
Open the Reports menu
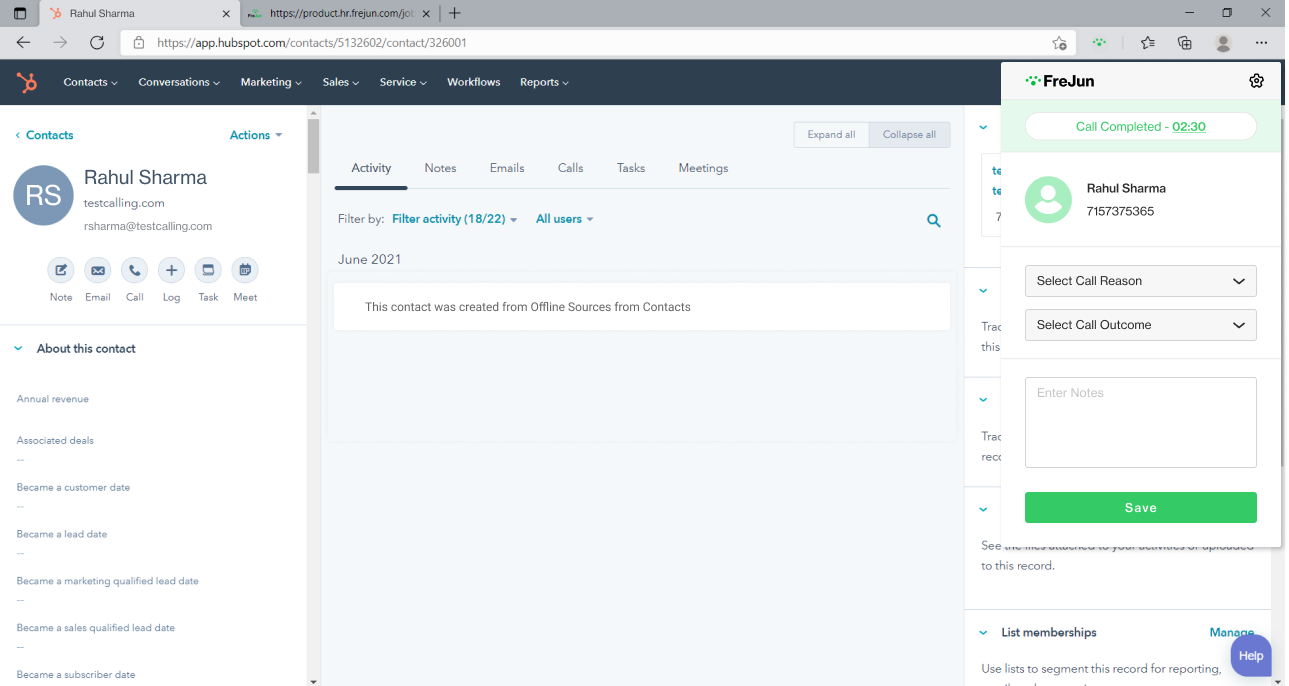pyautogui.click(x=544, y=82)
